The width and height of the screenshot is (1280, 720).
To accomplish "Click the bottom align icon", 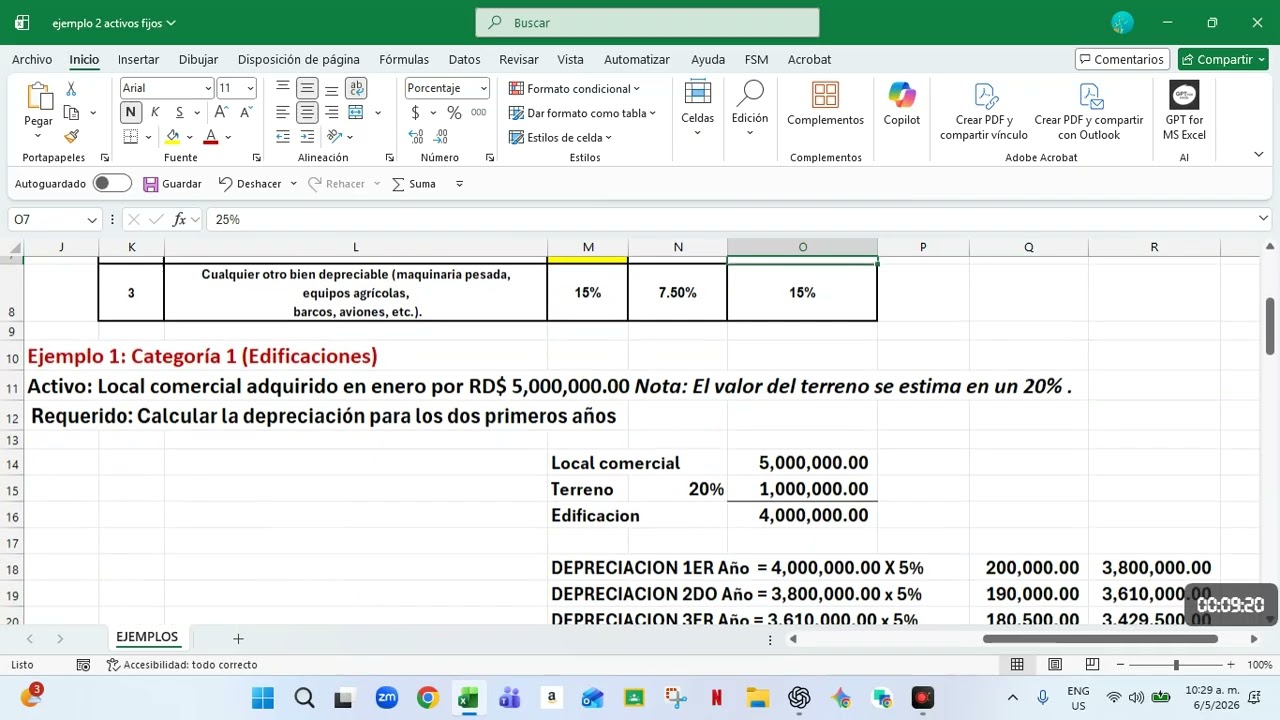I will tap(331, 88).
